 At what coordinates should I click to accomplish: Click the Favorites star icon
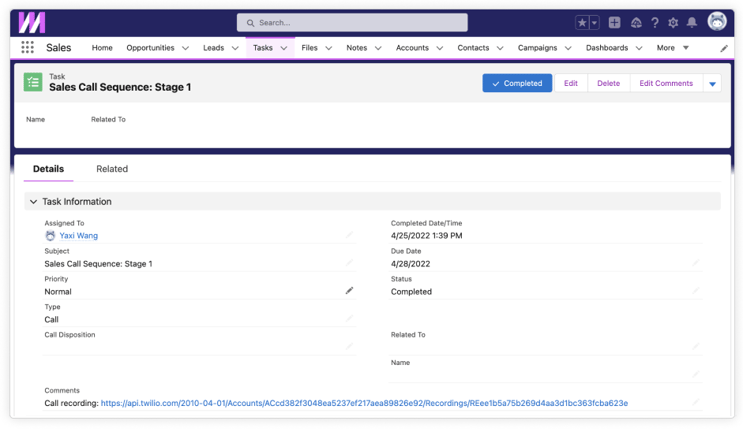(582, 23)
